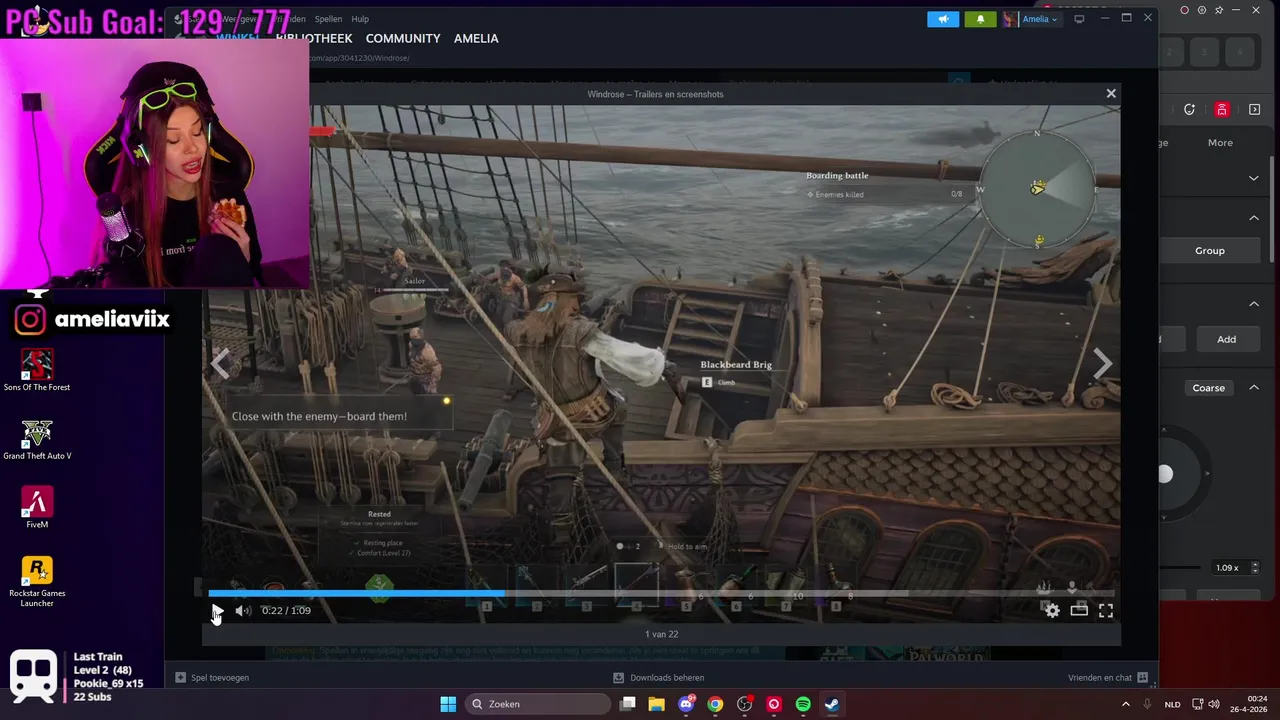Switch trailer to theater mode icon
Image resolution: width=1280 pixels, height=720 pixels.
click(x=1079, y=610)
